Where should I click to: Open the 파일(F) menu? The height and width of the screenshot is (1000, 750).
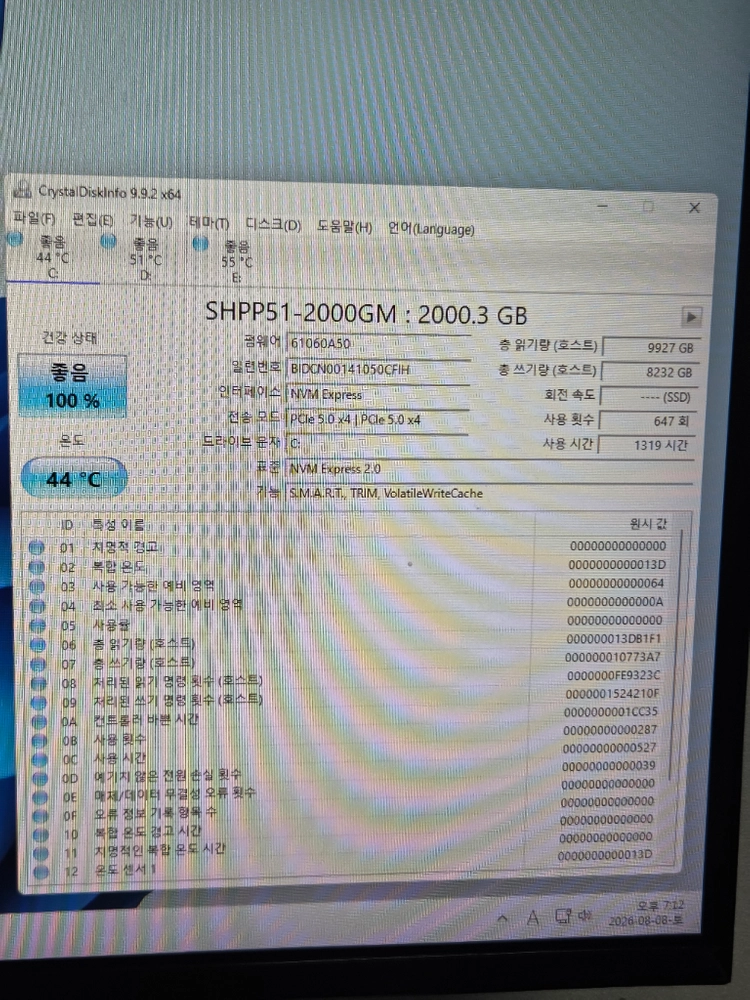(x=34, y=218)
